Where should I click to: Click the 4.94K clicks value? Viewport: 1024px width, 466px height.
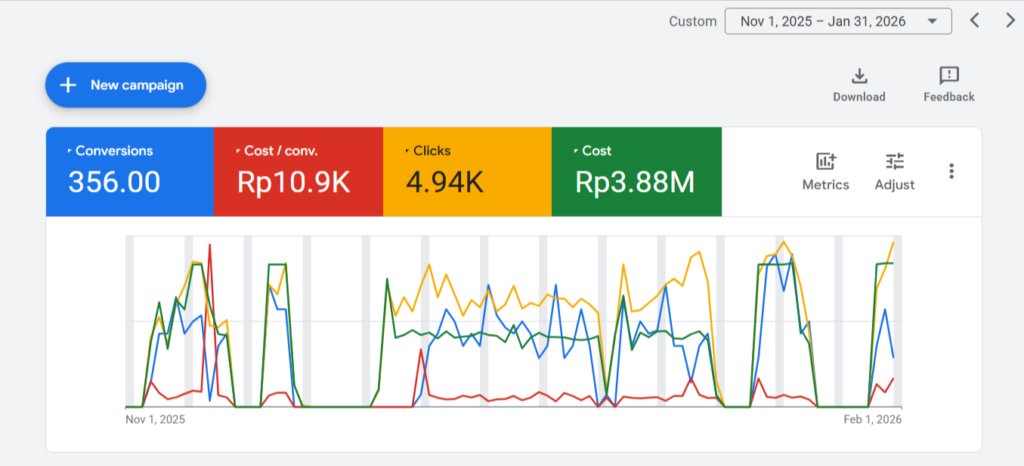point(443,182)
